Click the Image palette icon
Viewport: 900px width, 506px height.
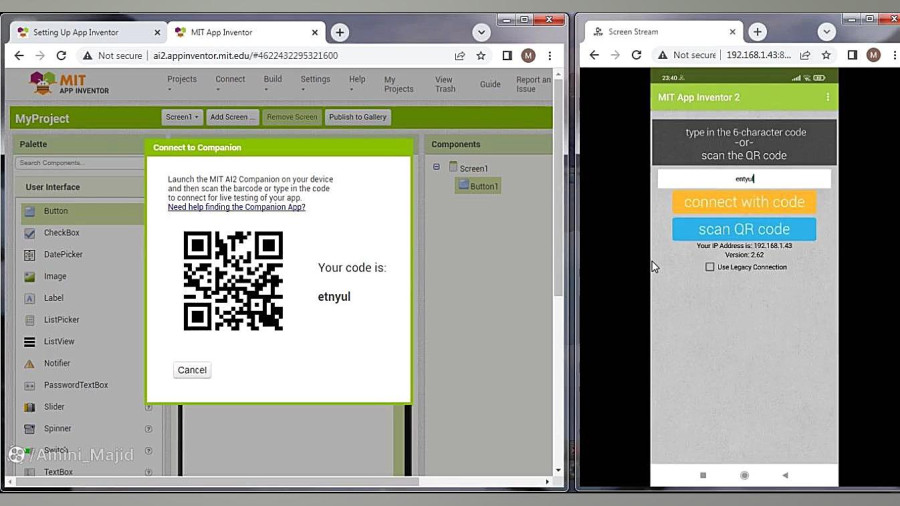[x=29, y=277]
